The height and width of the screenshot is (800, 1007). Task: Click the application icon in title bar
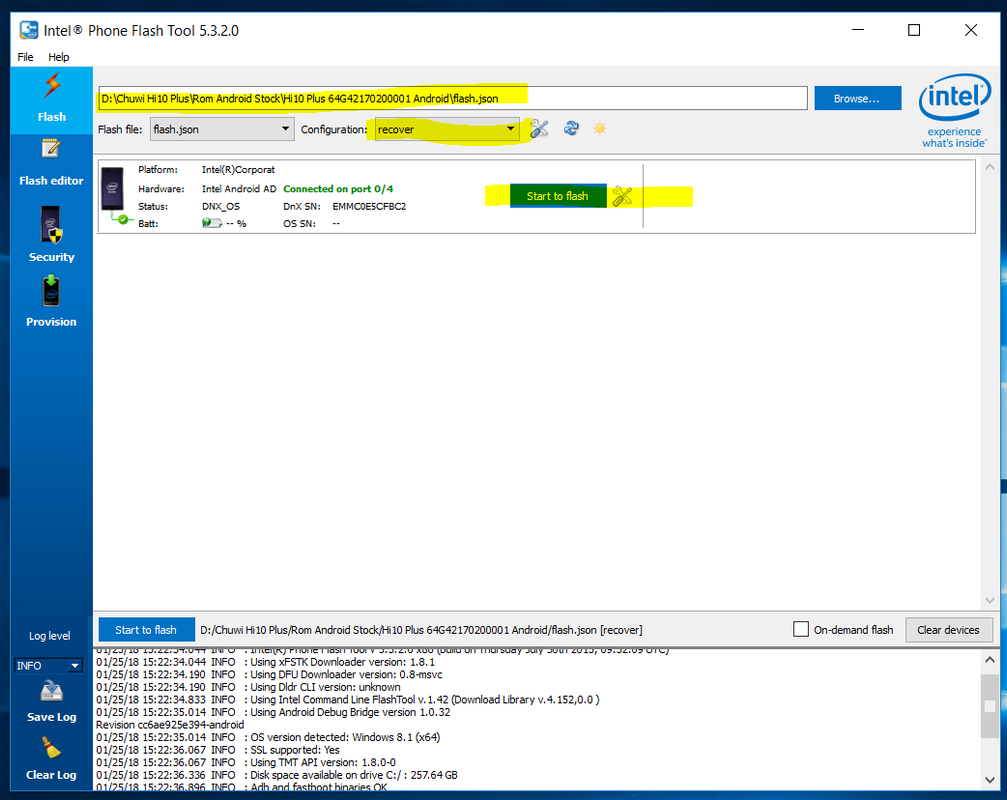[x=29, y=30]
